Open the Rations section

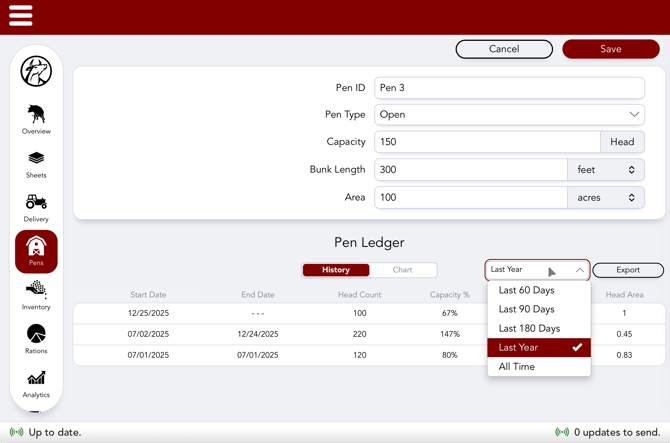pos(36,339)
